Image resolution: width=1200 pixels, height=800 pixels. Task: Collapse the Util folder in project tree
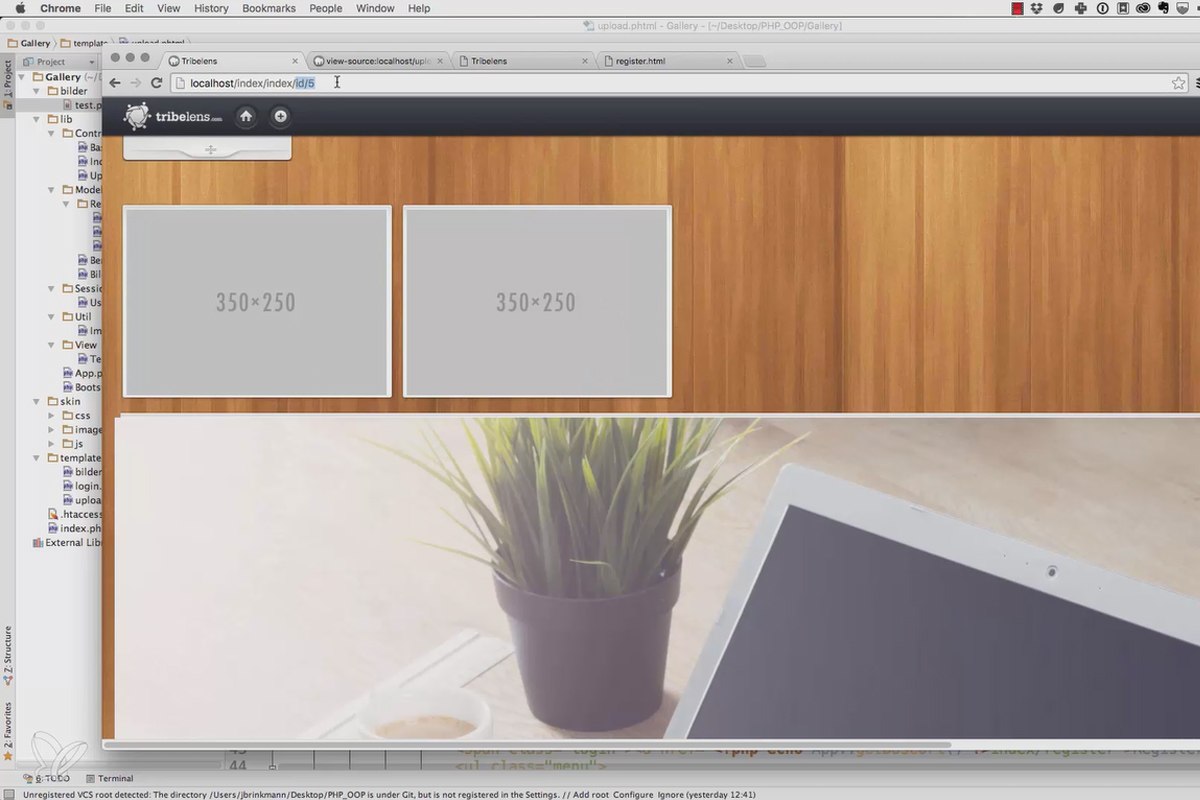tap(52, 317)
